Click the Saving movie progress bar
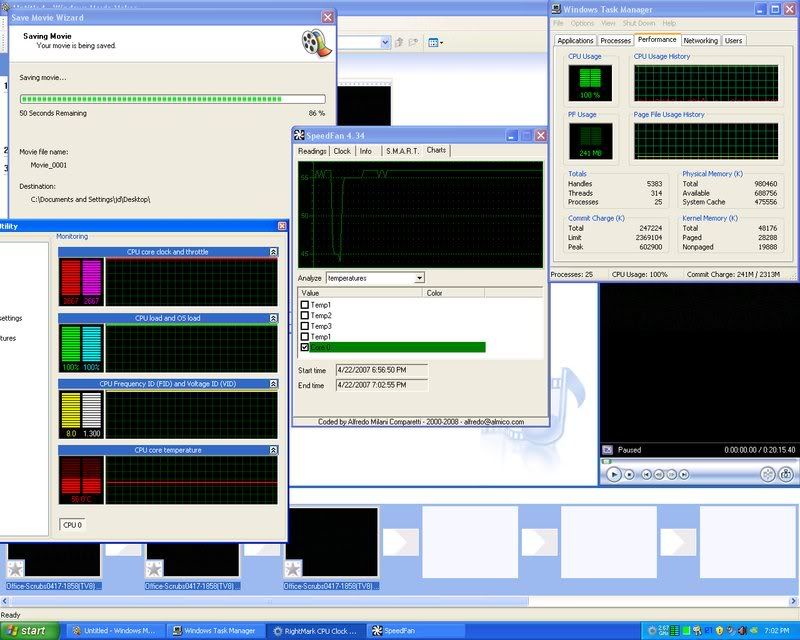Viewport: 800px width, 640px height. [x=172, y=99]
